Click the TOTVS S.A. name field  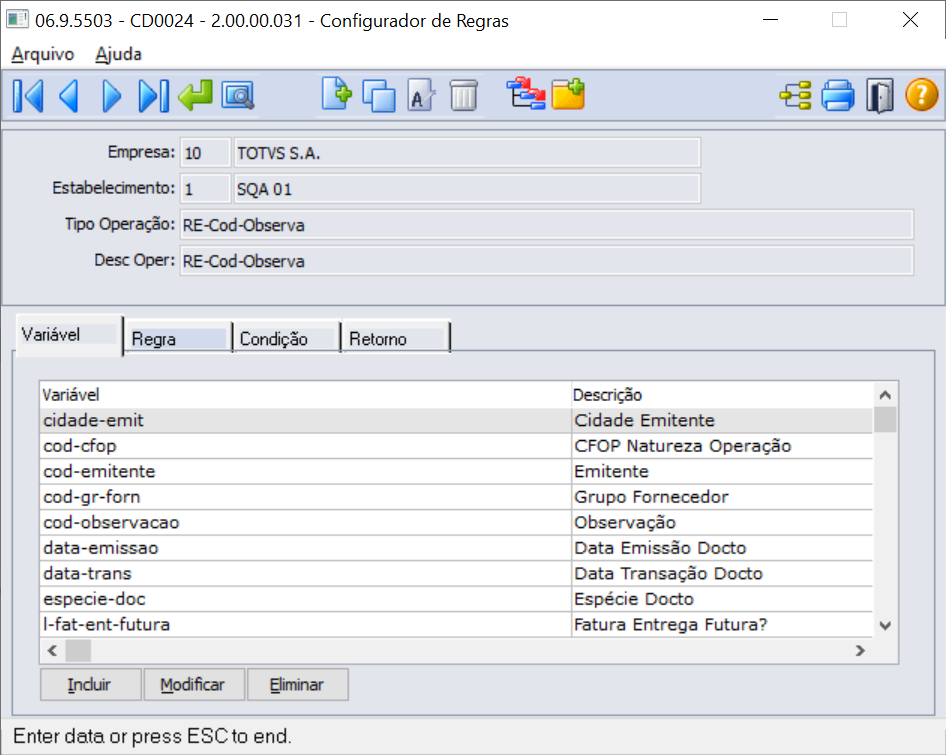click(466, 153)
